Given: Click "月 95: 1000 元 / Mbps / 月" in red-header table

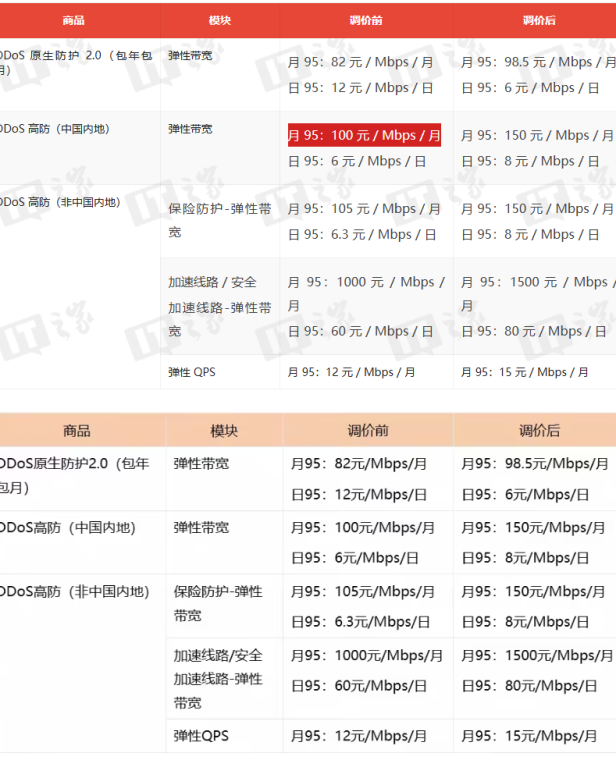Looking at the screenshot, I should tap(366, 294).
